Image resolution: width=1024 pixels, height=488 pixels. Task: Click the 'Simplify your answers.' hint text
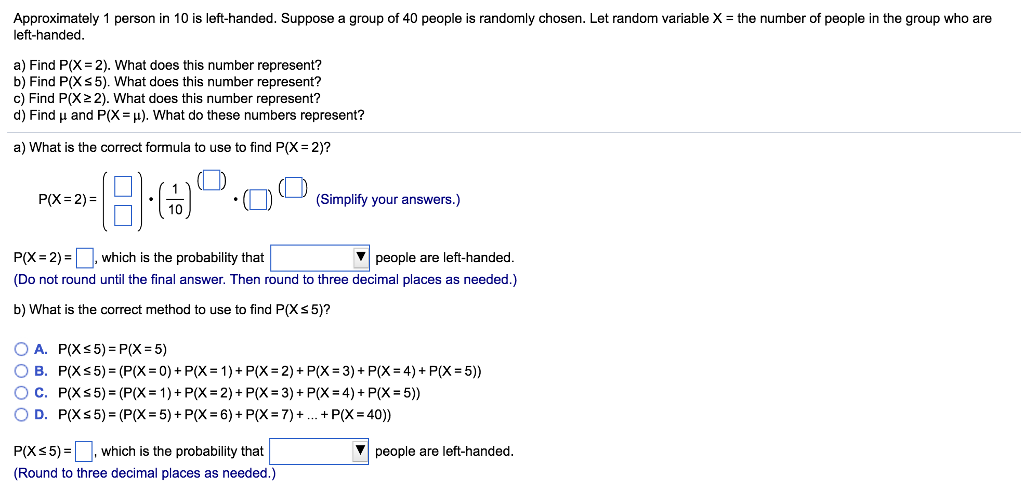click(388, 200)
